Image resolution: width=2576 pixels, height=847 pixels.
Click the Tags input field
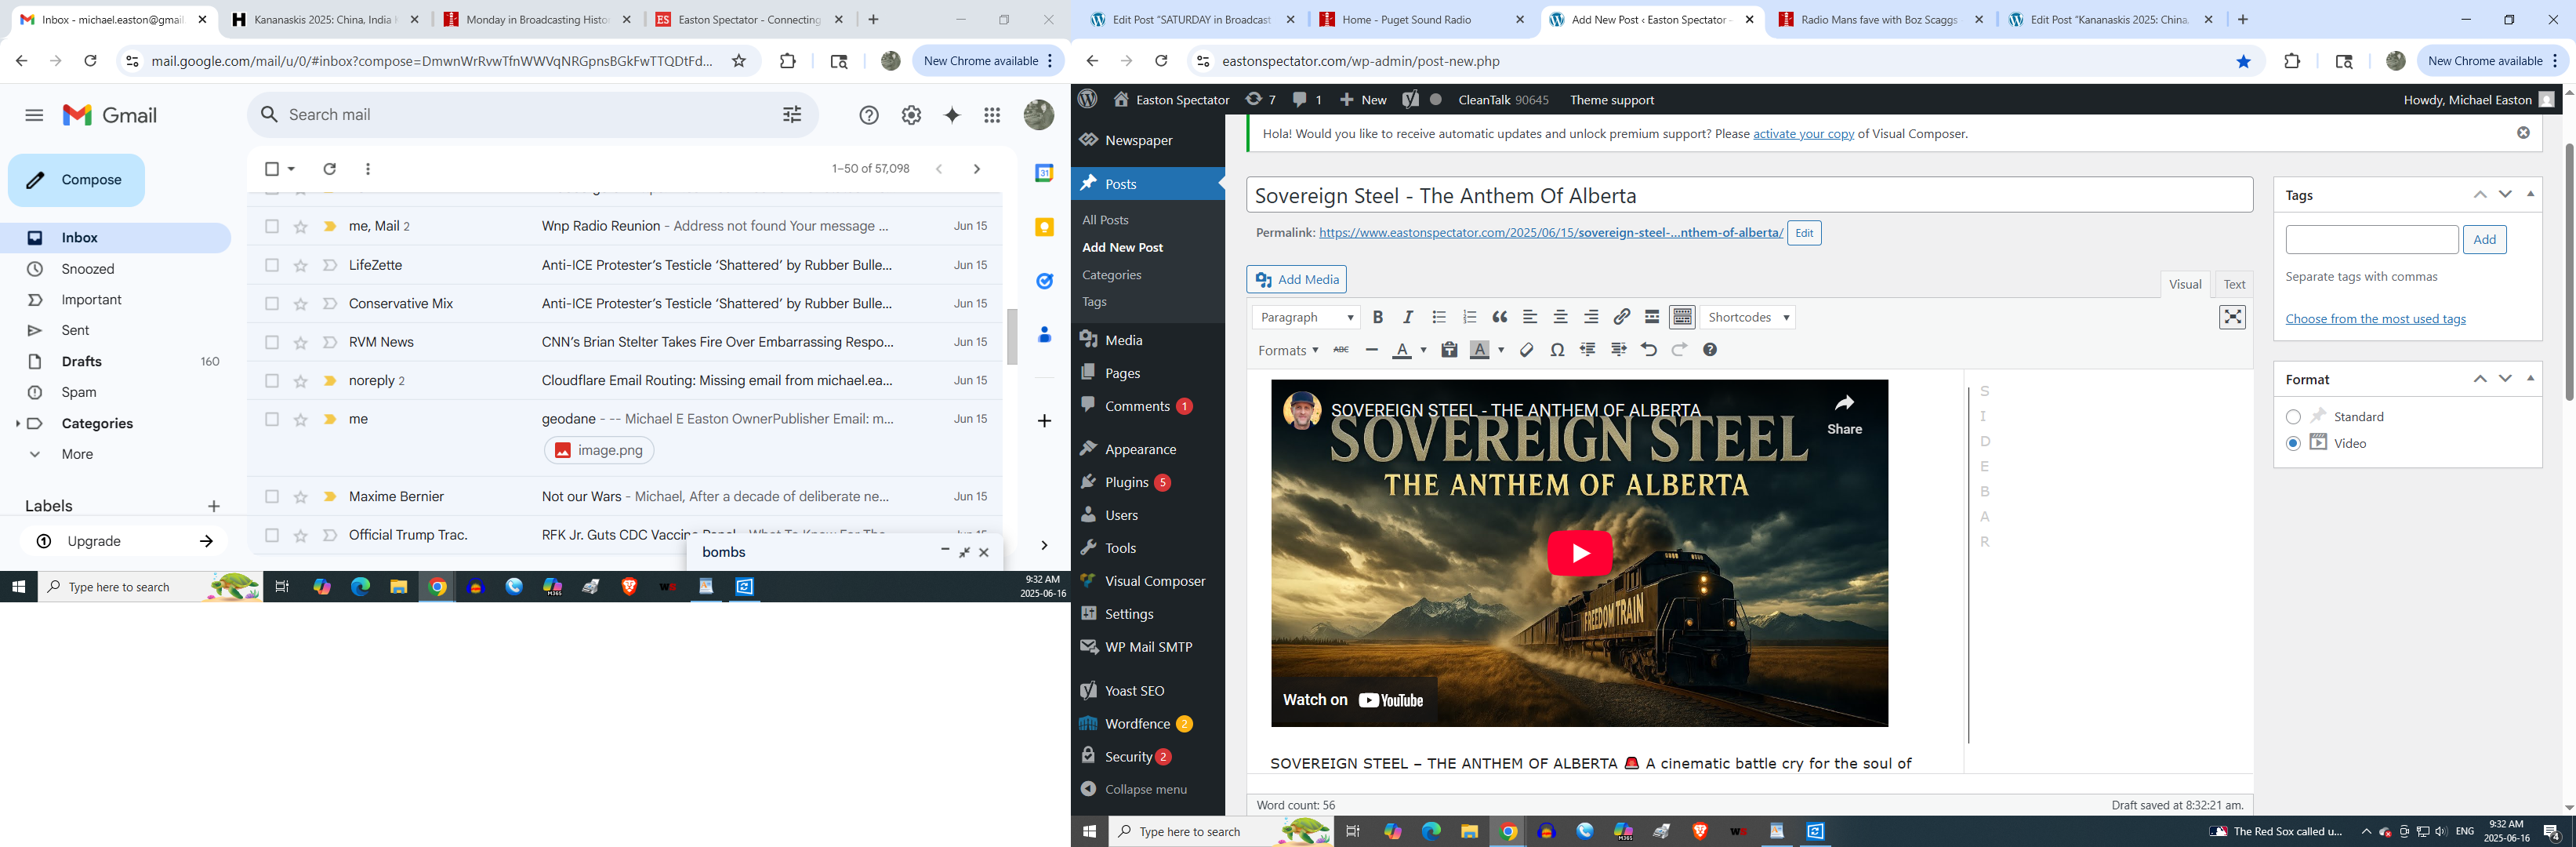coord(2371,240)
